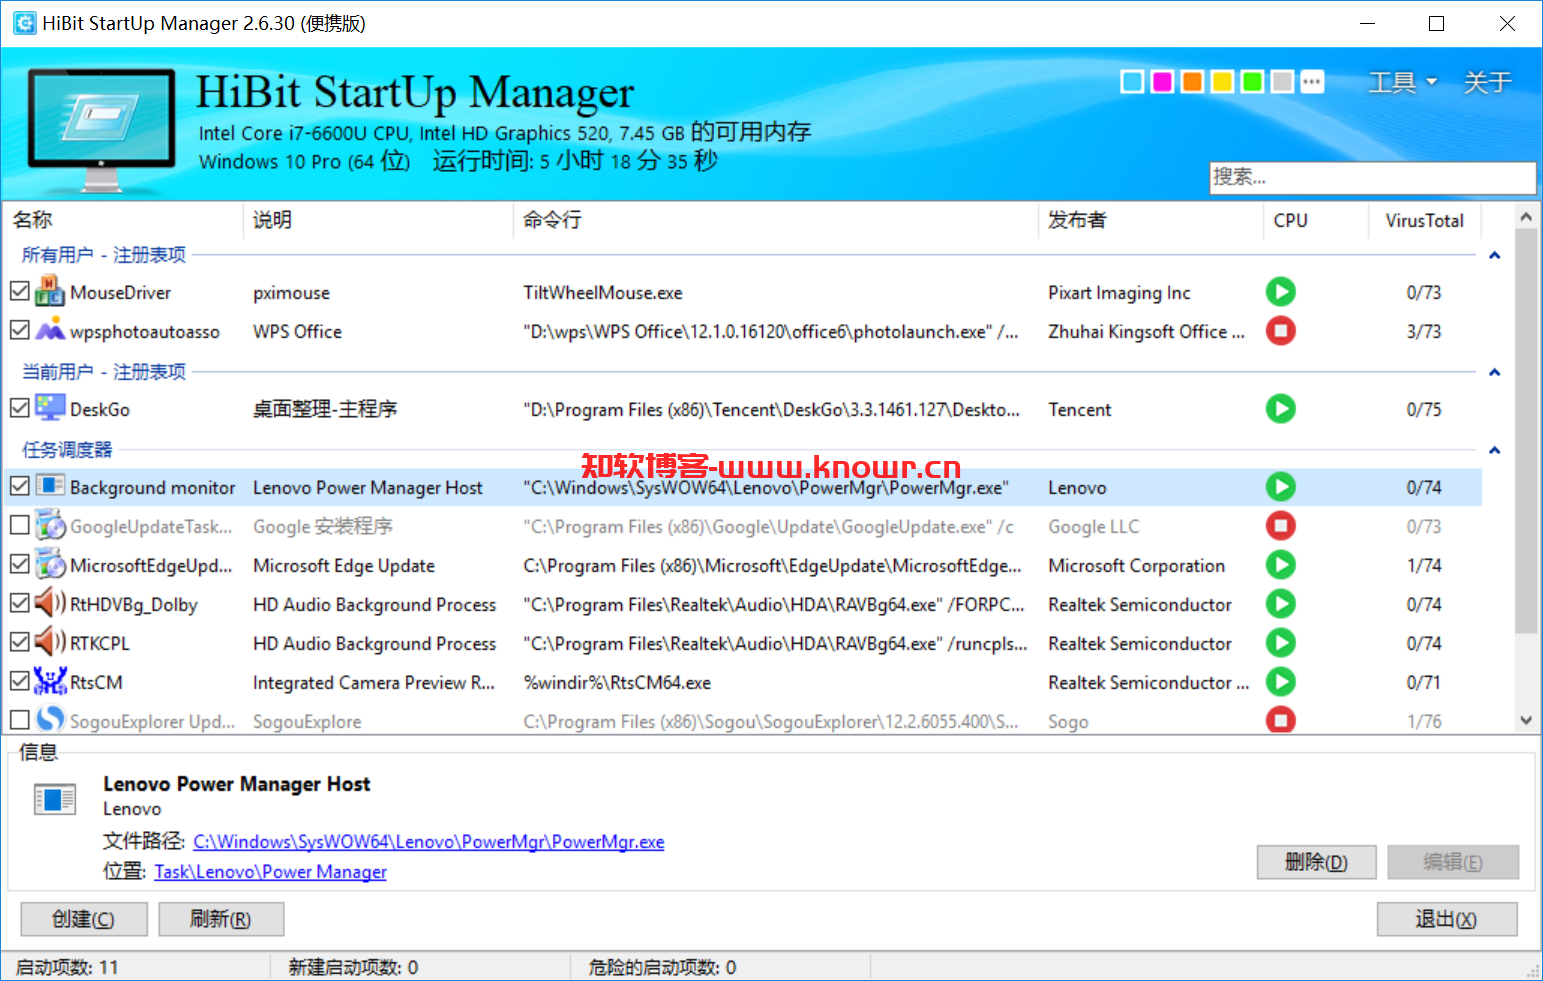Click the list scrollbar down arrow
The height and width of the screenshot is (981, 1543).
point(1525,720)
